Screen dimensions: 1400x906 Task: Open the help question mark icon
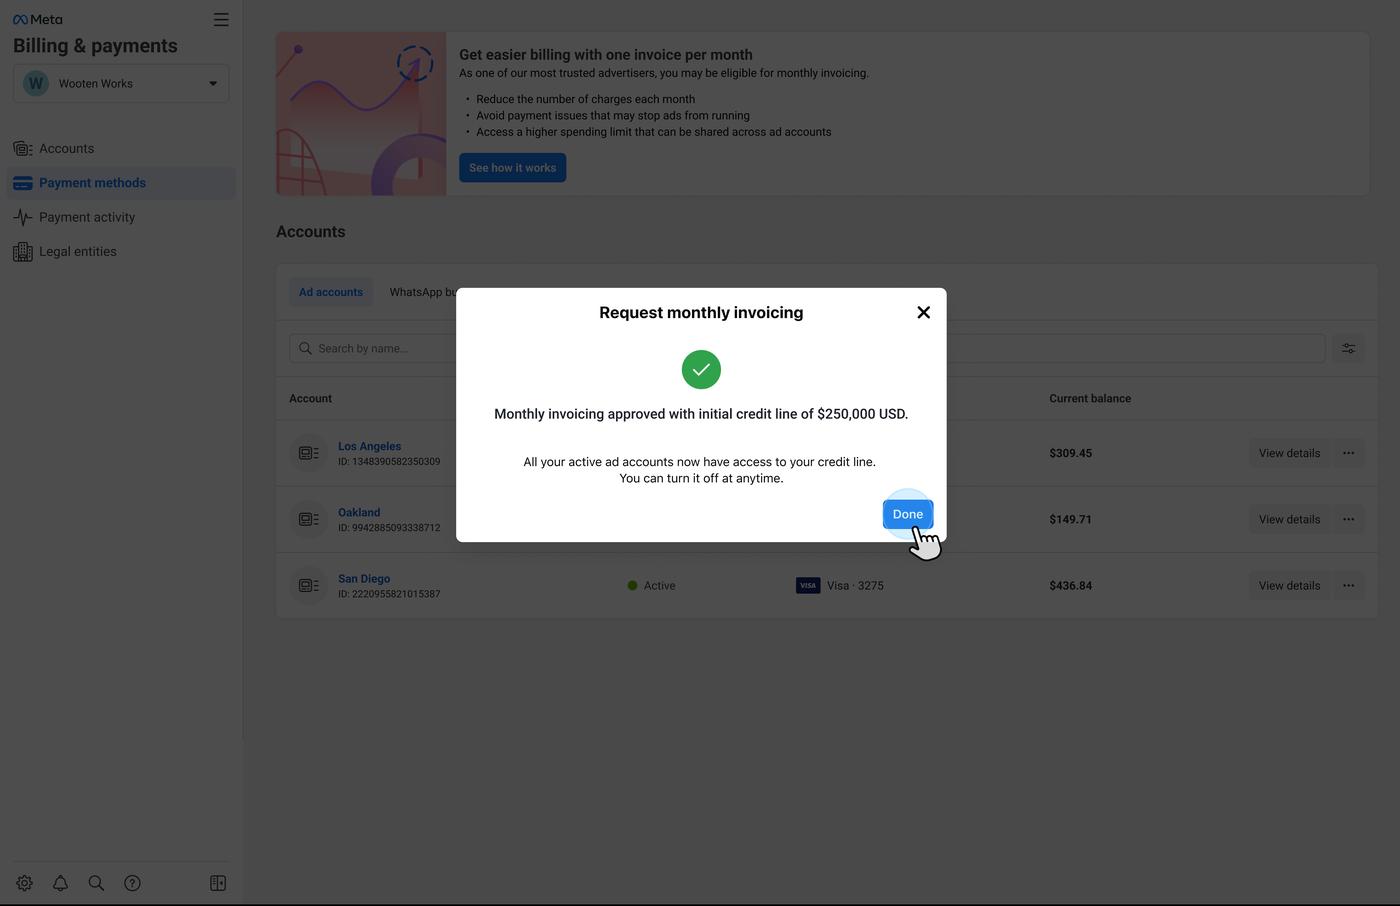(x=132, y=883)
